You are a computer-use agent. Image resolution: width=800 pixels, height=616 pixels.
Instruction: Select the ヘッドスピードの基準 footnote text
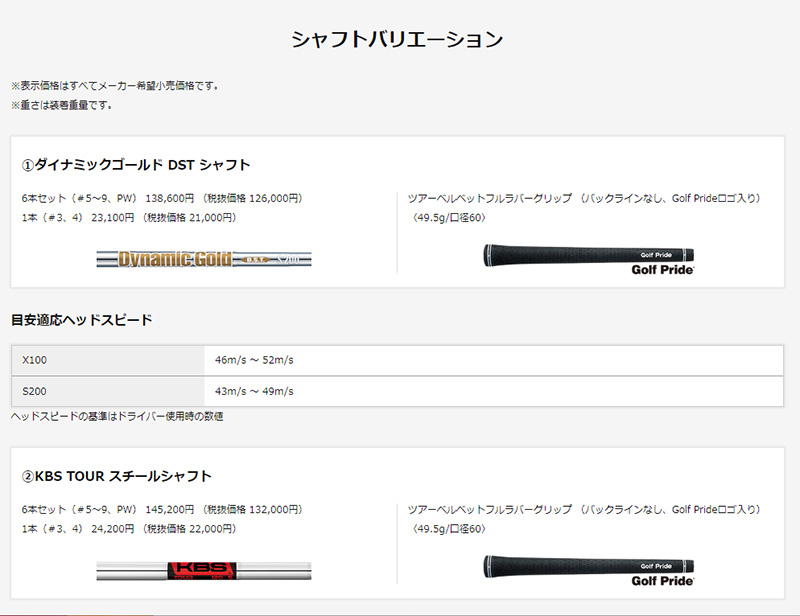pos(117,416)
